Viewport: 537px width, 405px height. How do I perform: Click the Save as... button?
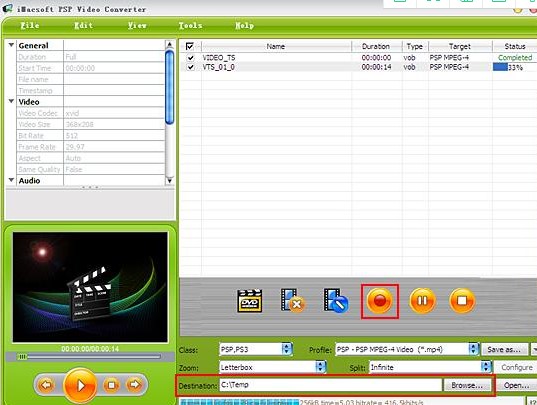coord(504,350)
